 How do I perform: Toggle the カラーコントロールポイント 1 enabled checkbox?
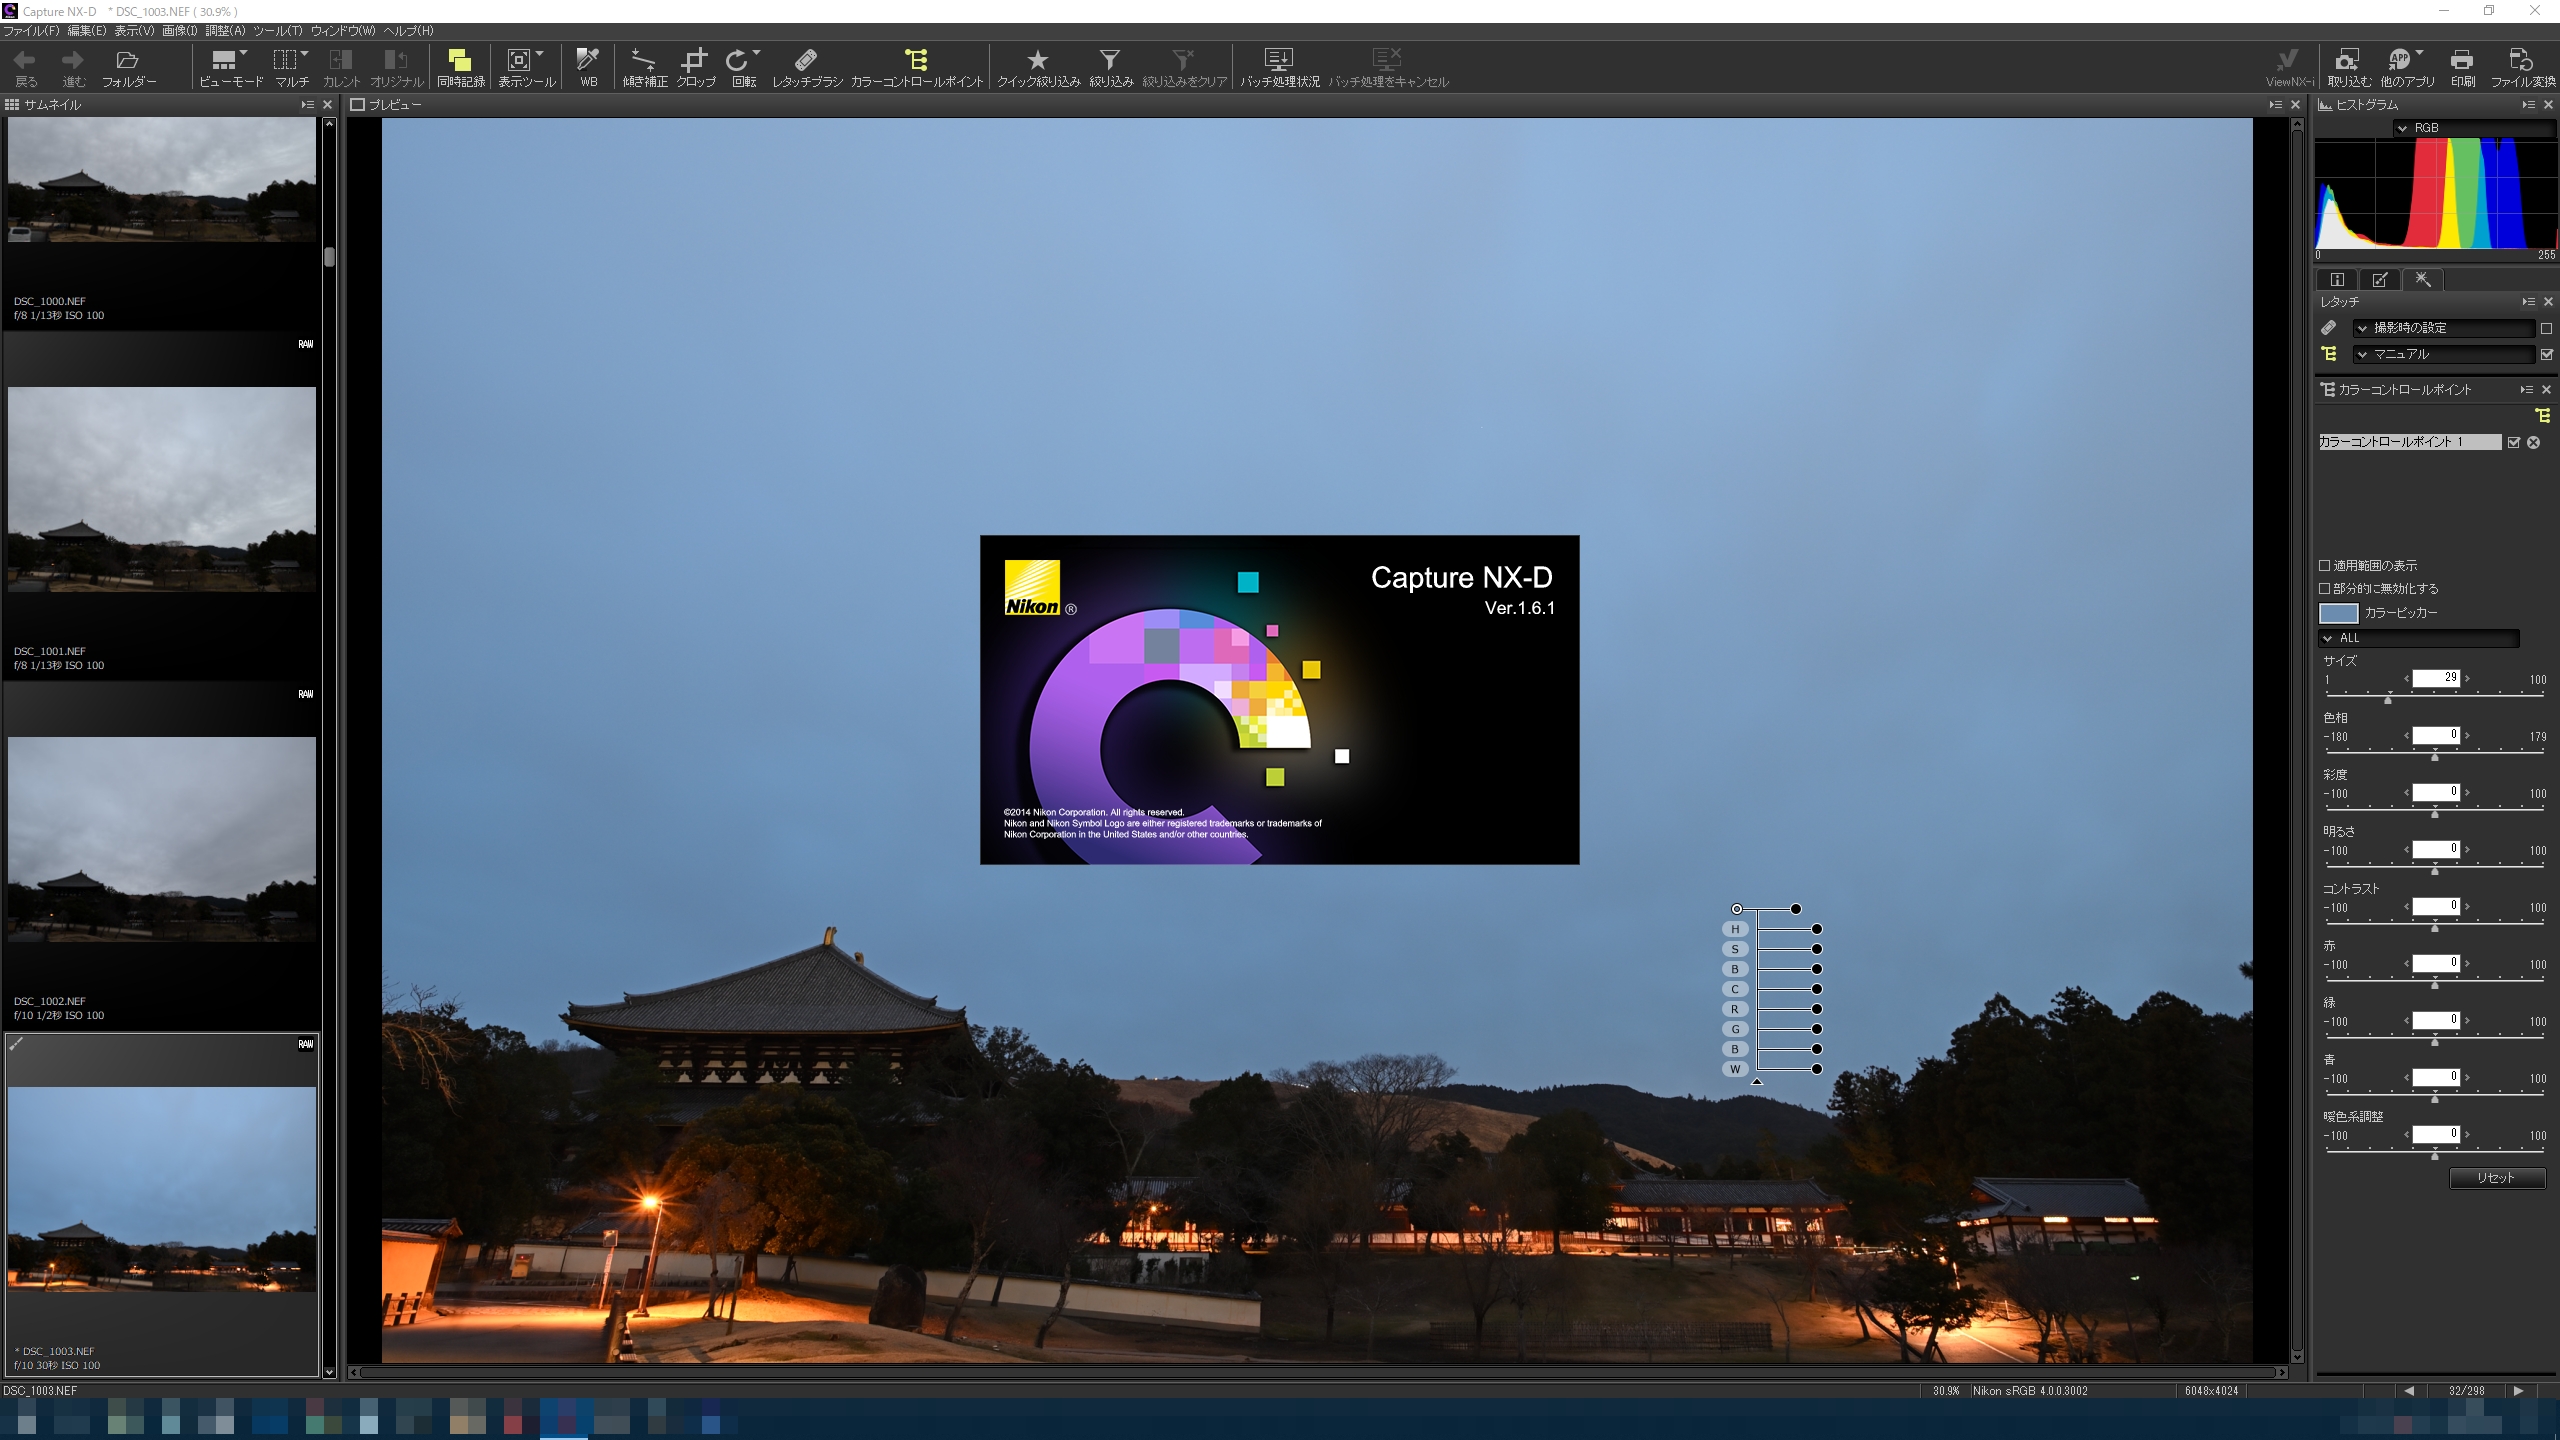pyautogui.click(x=2514, y=442)
